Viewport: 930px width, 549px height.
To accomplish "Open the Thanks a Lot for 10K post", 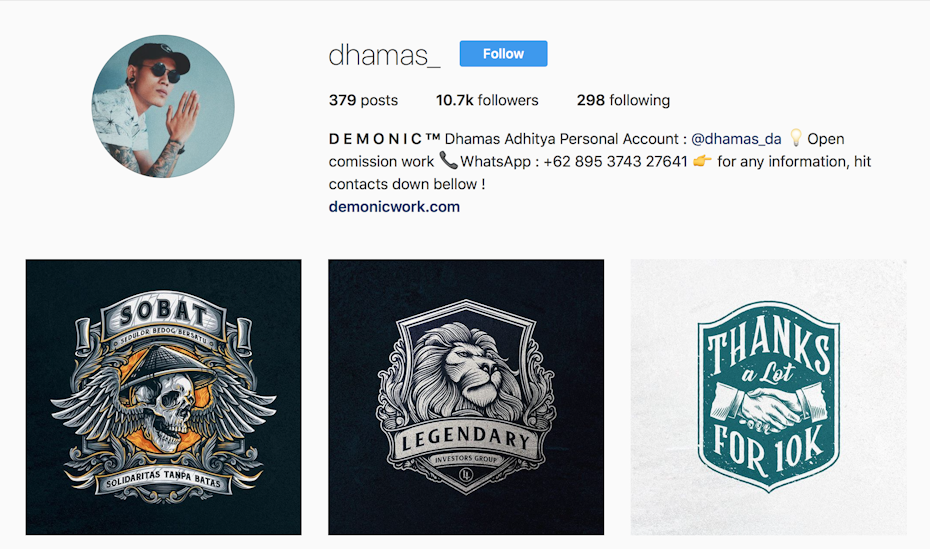I will 769,397.
